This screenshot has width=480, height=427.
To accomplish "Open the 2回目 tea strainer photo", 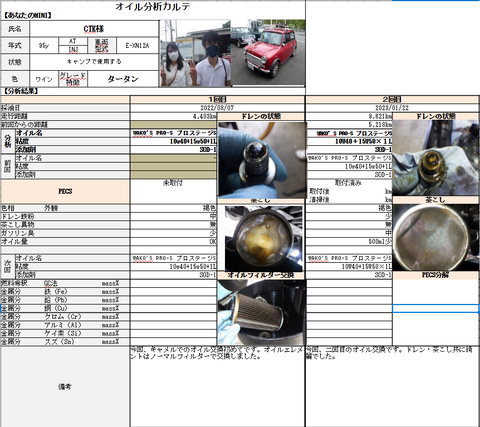I will 436,237.
